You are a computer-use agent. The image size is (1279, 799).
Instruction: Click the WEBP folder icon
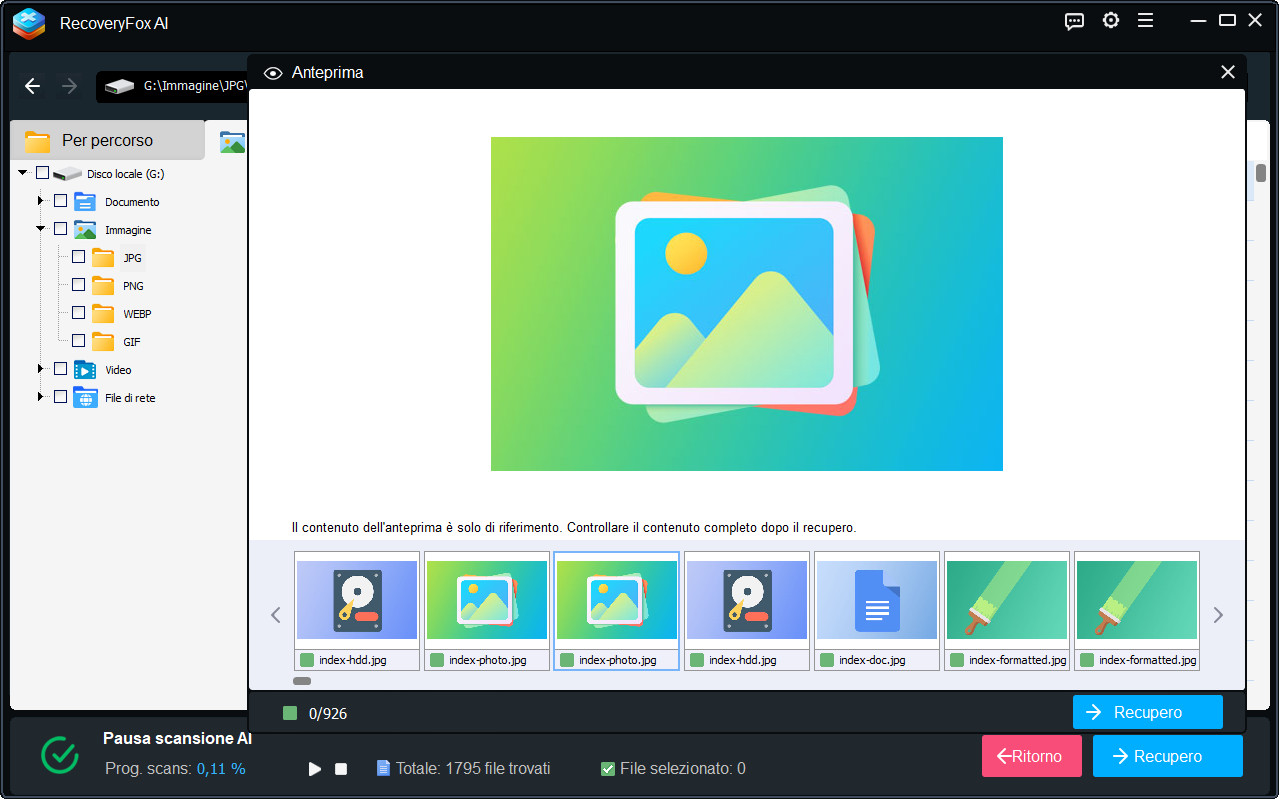pyautogui.click(x=103, y=313)
